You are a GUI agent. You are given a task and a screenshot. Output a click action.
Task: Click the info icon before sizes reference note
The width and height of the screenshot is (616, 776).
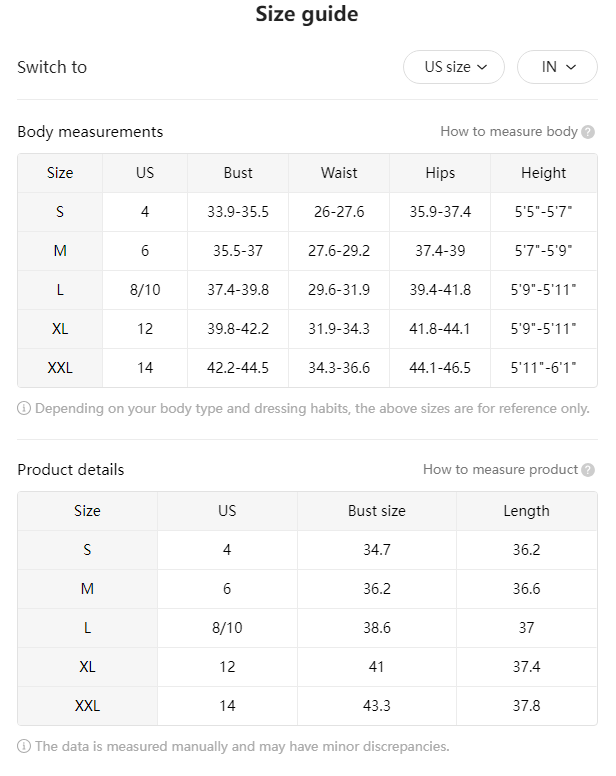pos(24,408)
